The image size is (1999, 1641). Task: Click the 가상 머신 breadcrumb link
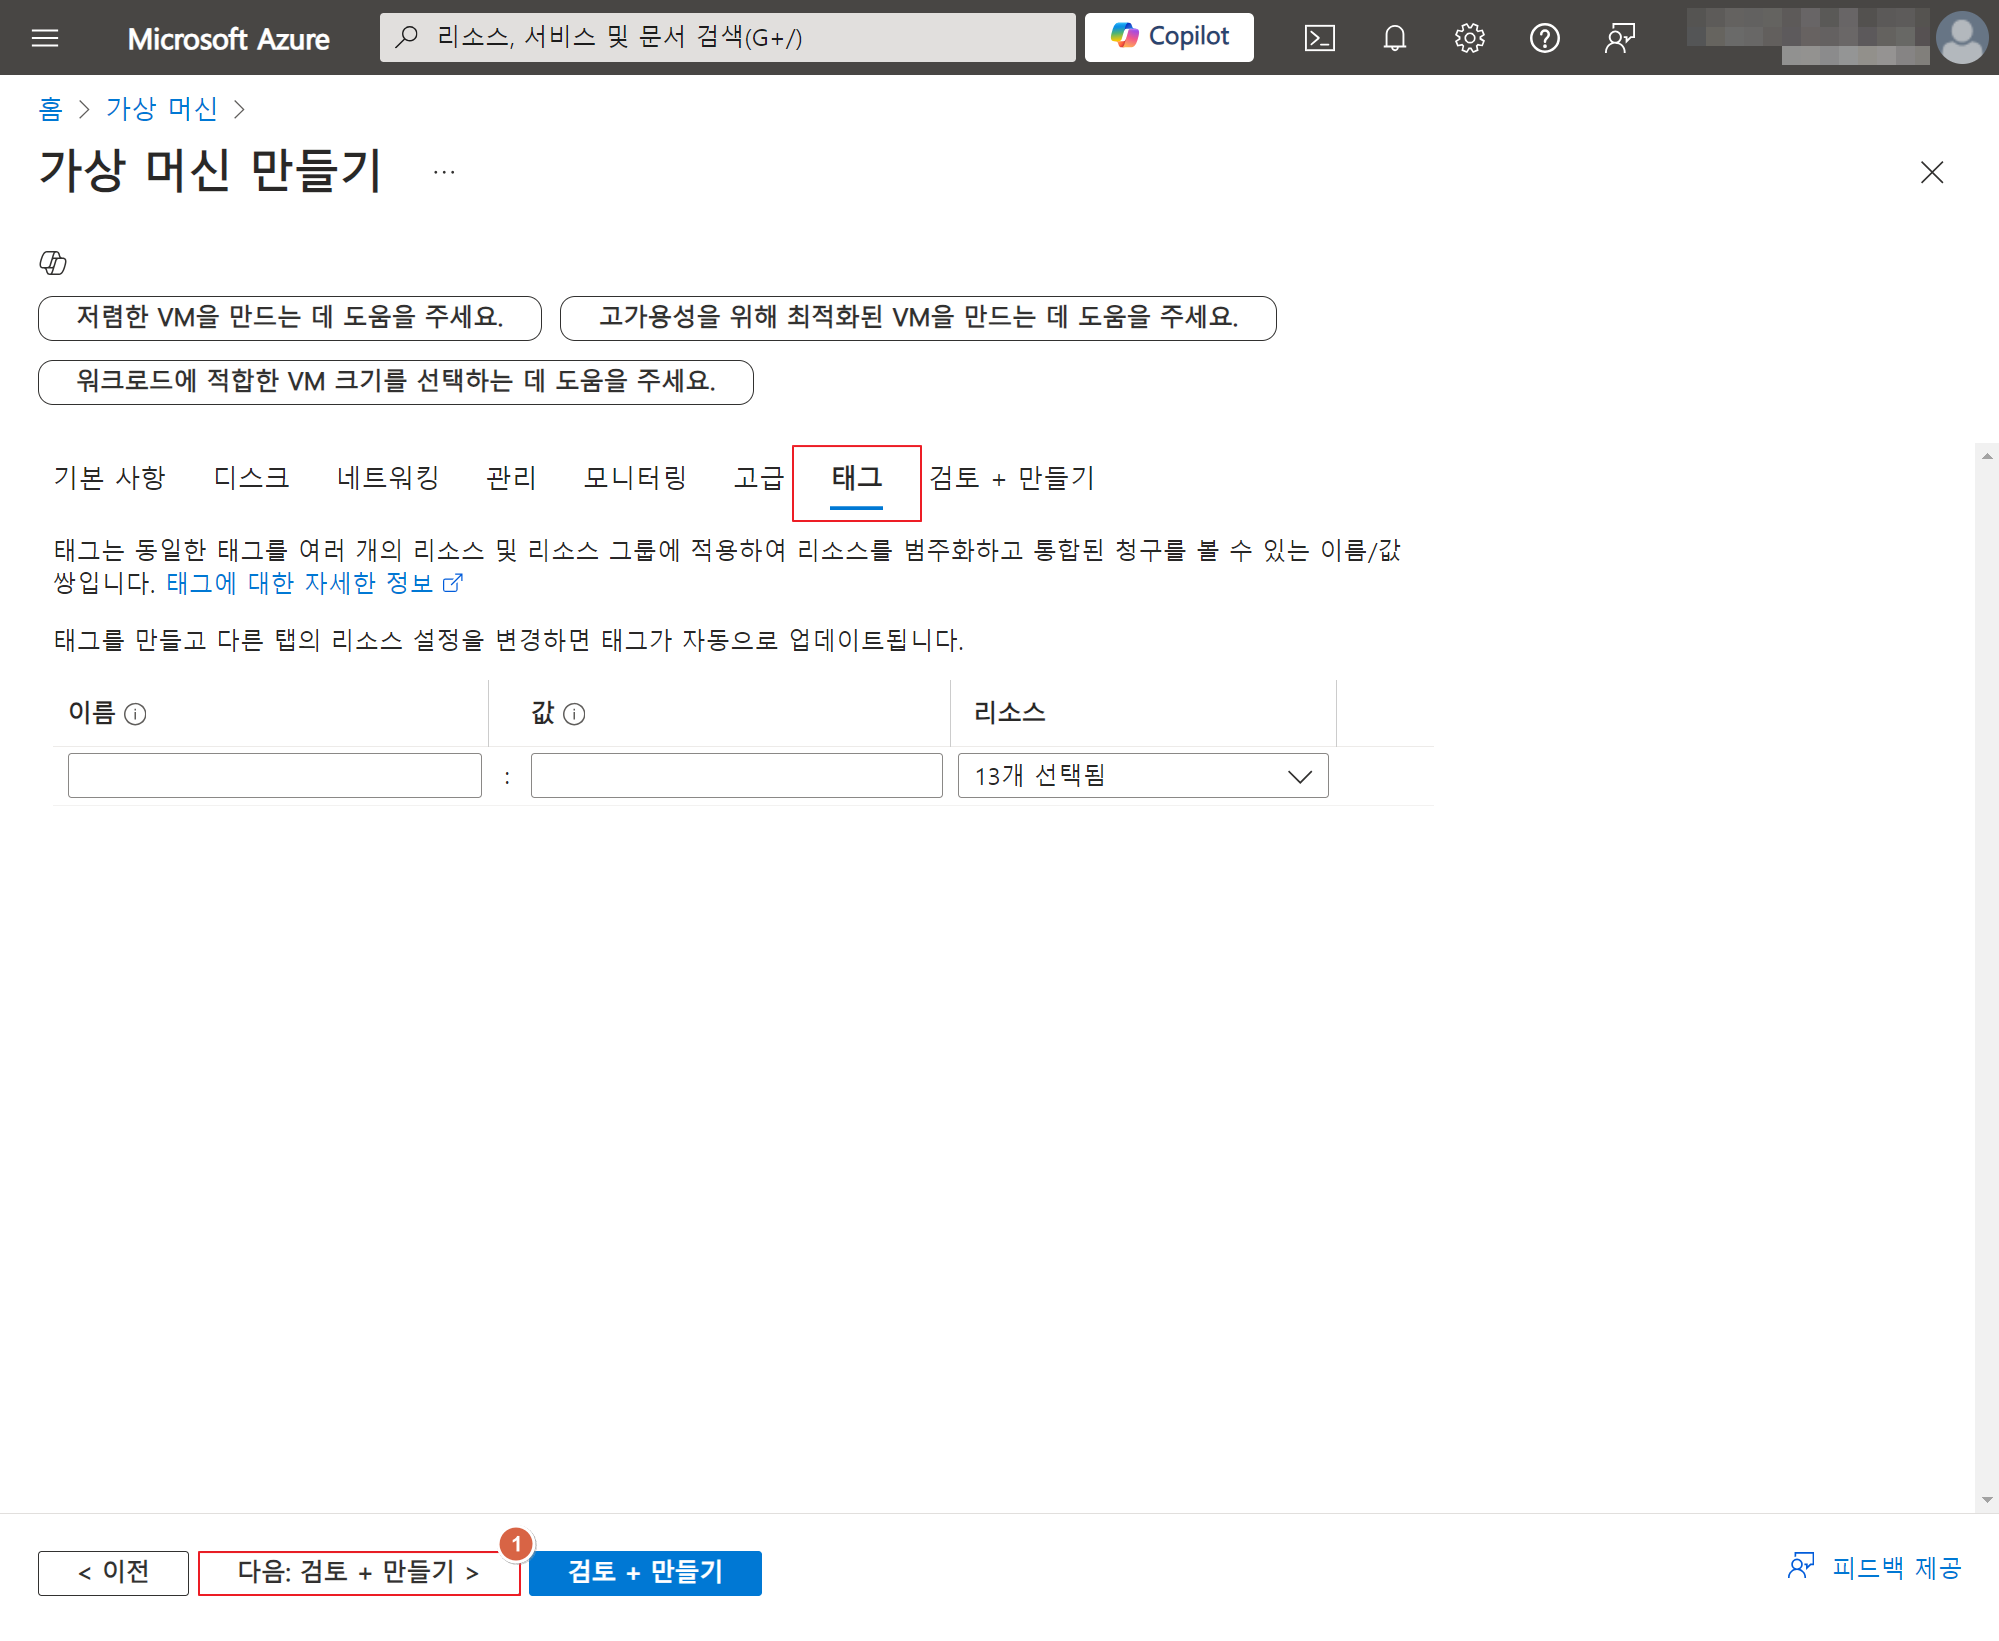point(162,109)
